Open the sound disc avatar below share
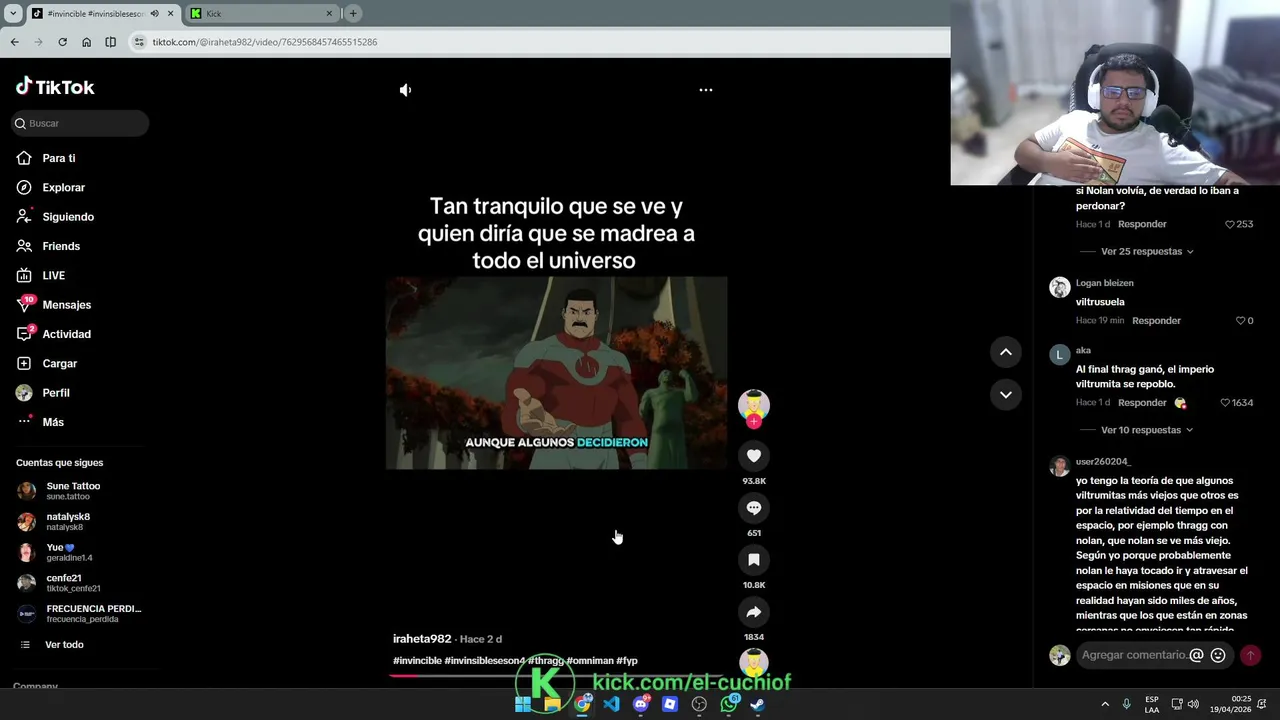This screenshot has width=1280, height=720. (754, 662)
